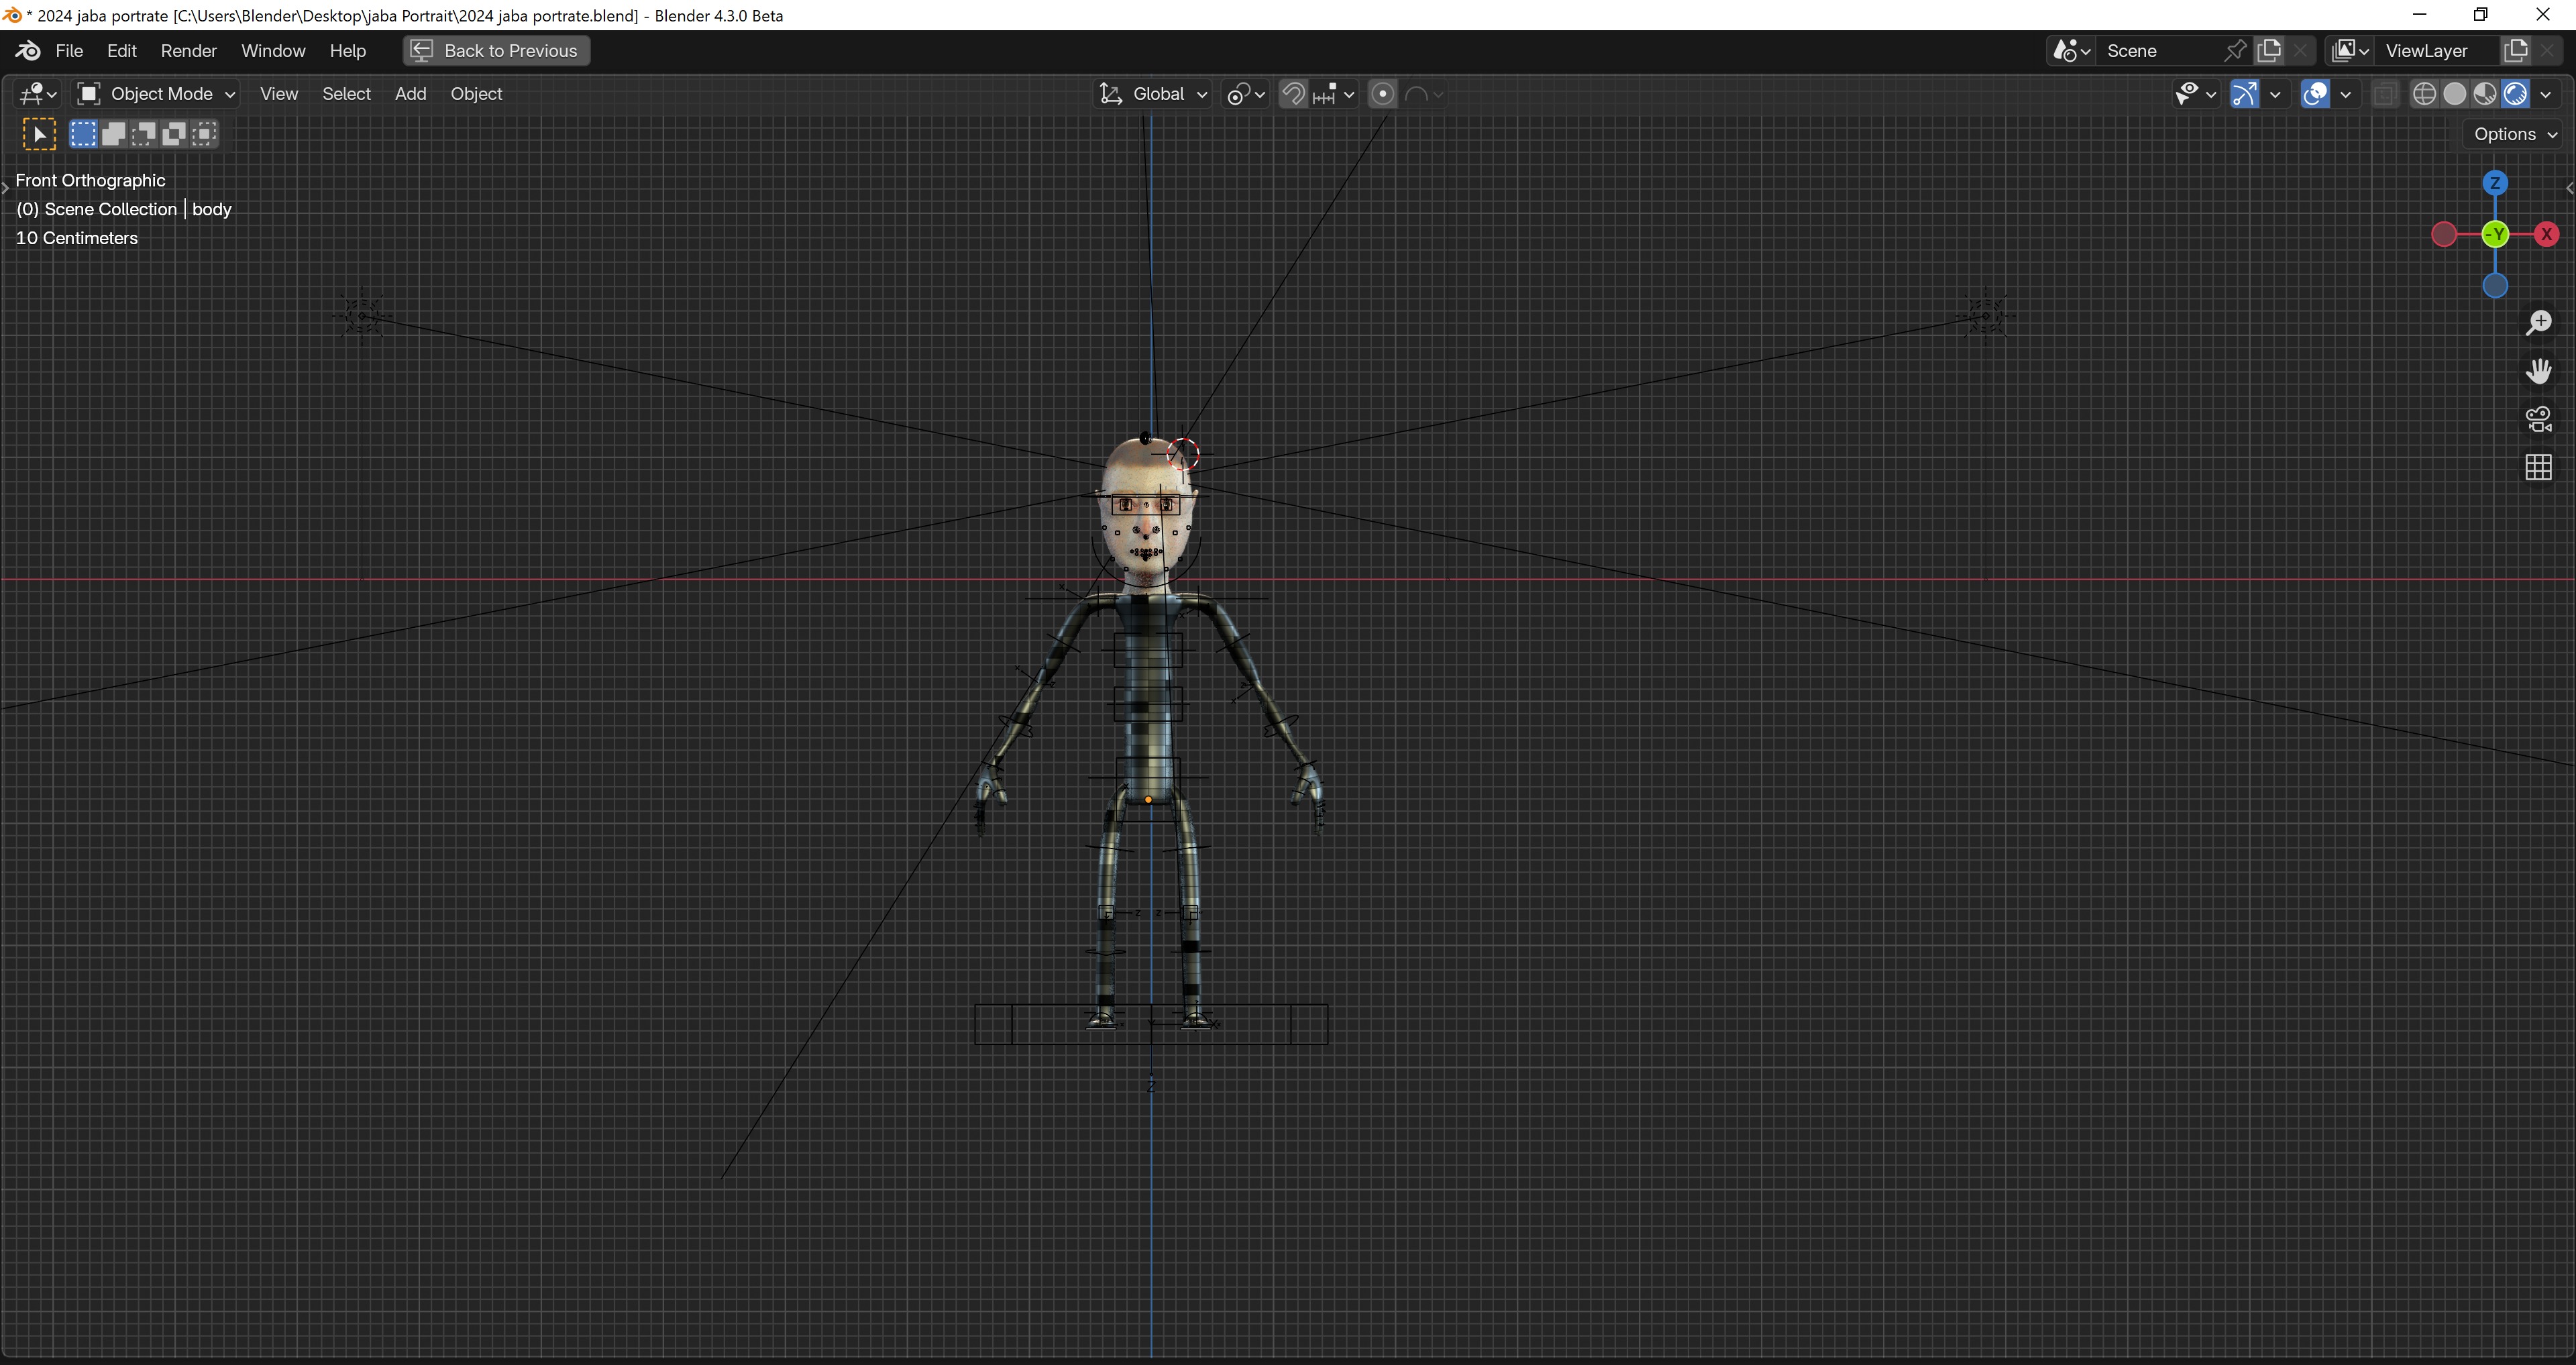This screenshot has height=1365, width=2576.
Task: Click the red X axis on gizmo
Action: 2546,234
